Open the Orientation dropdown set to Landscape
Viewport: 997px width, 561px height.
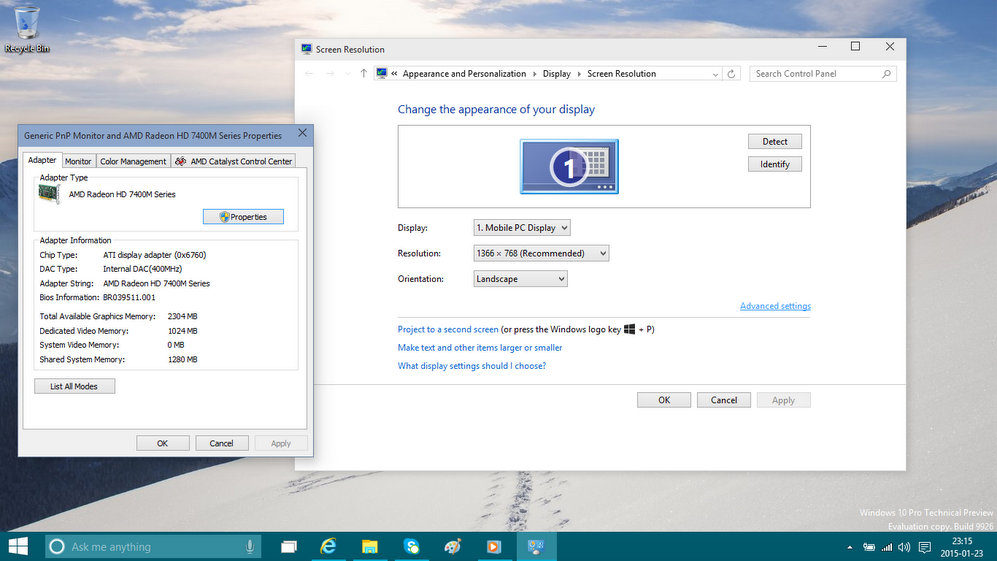(x=520, y=279)
